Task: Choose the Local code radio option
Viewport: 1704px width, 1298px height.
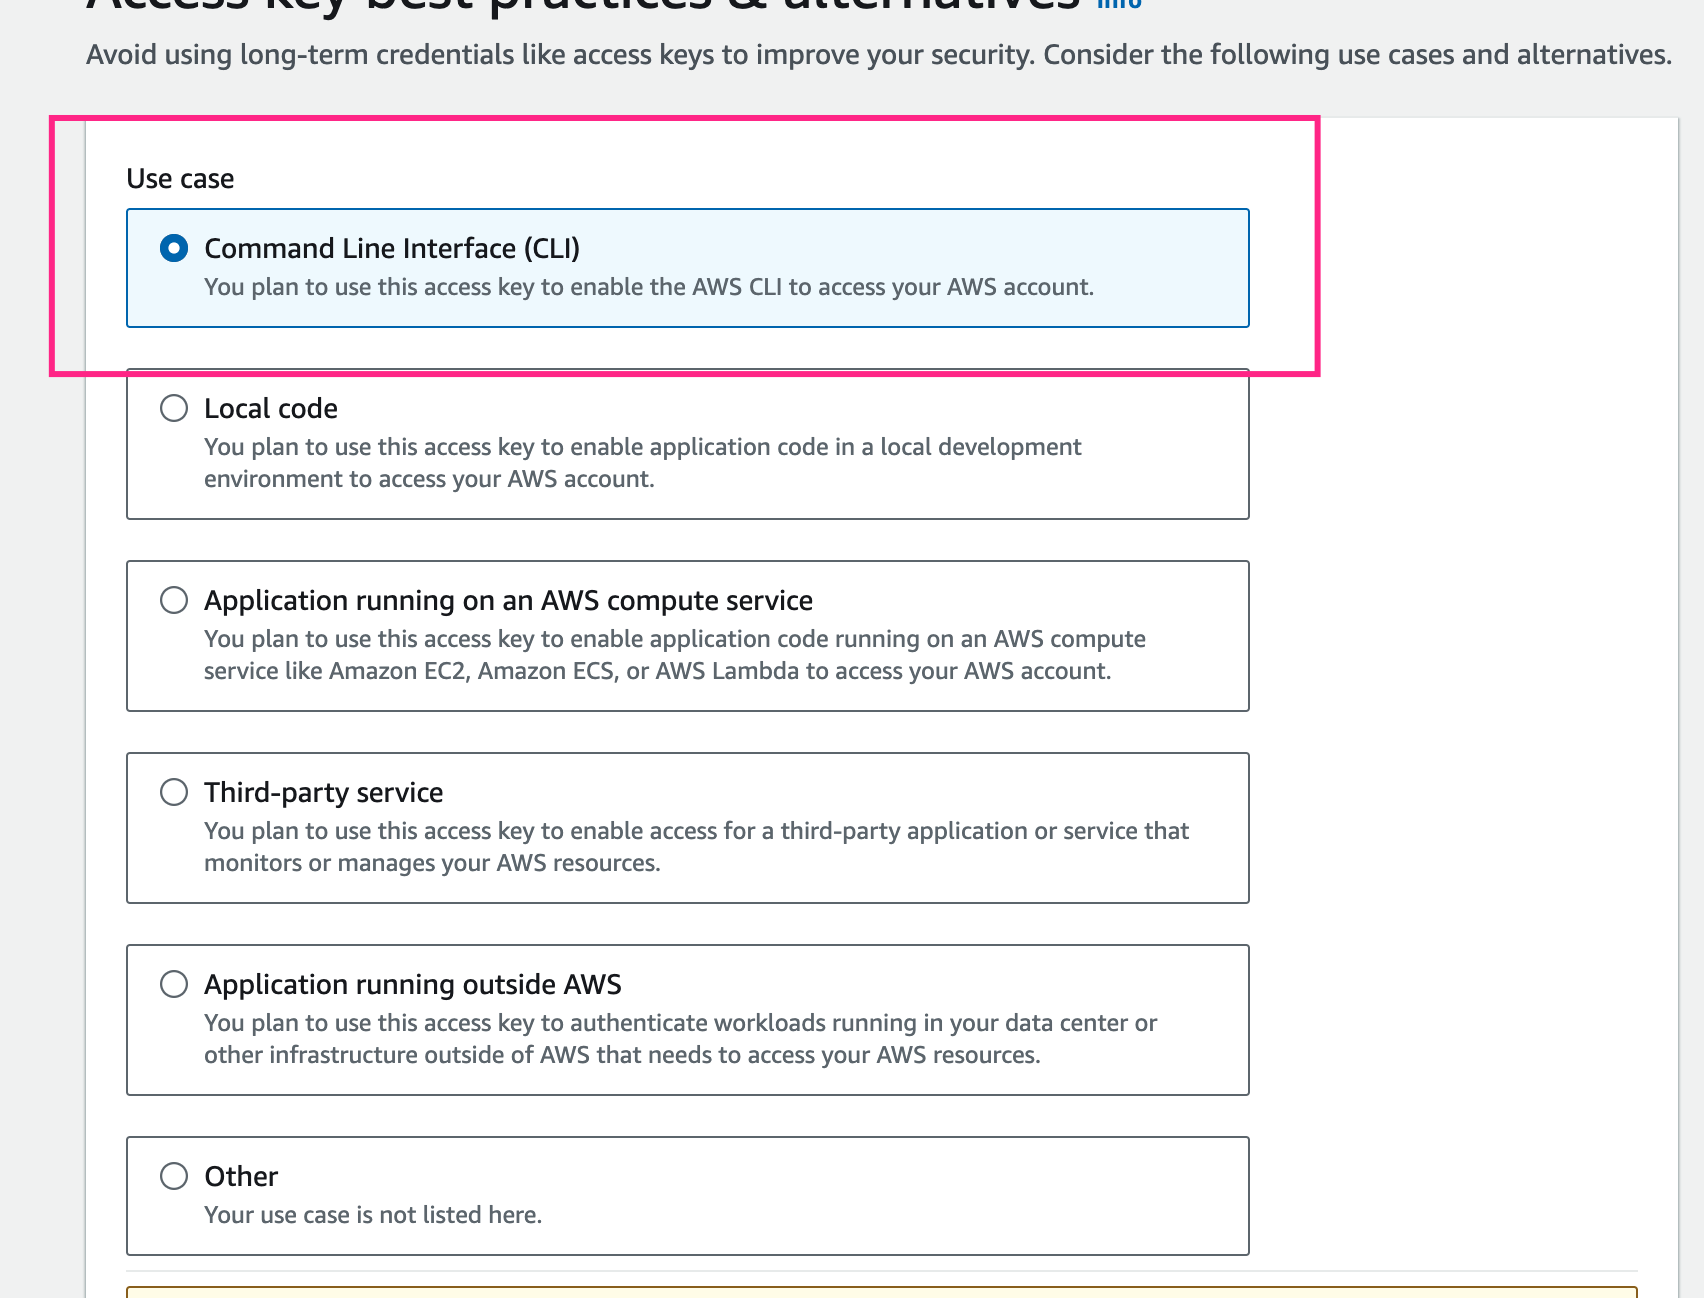Action: click(174, 408)
